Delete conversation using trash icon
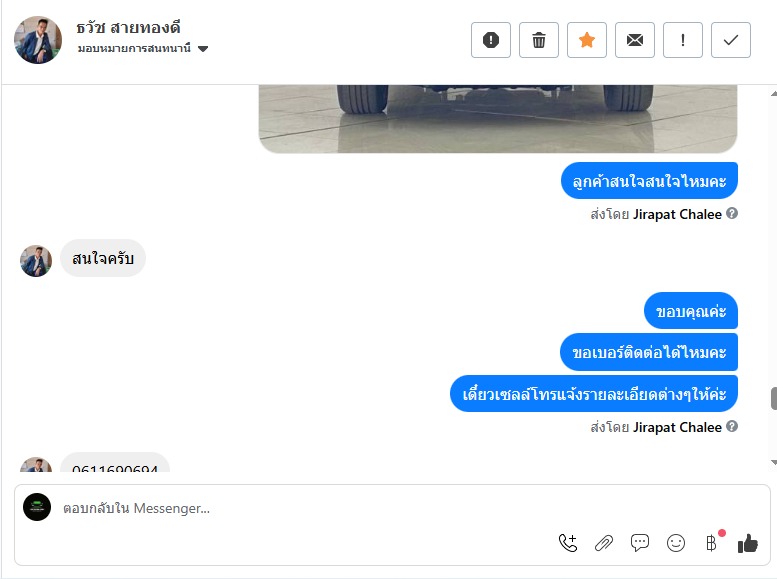The image size is (777, 579). click(539, 40)
